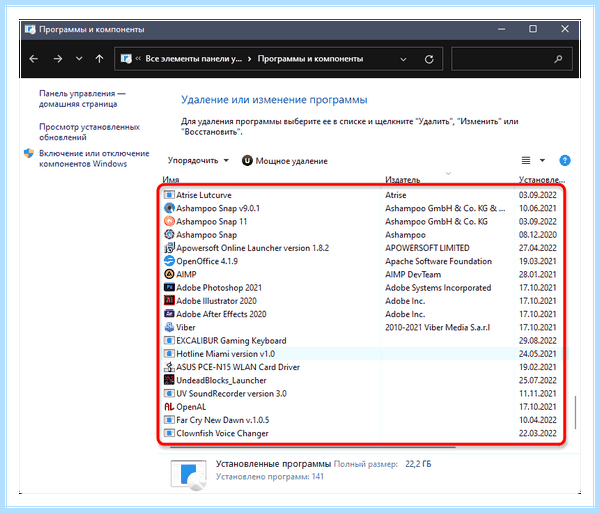The image size is (600, 513).
Task: Select UV SoundRecorder version 3.0 entry
Action: click(x=231, y=393)
